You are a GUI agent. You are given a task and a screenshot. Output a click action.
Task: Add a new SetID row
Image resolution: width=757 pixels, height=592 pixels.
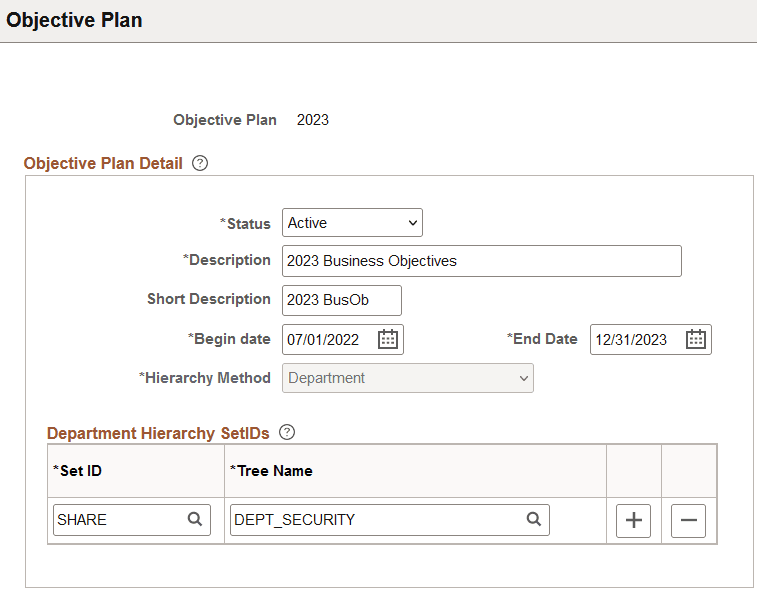coord(633,521)
